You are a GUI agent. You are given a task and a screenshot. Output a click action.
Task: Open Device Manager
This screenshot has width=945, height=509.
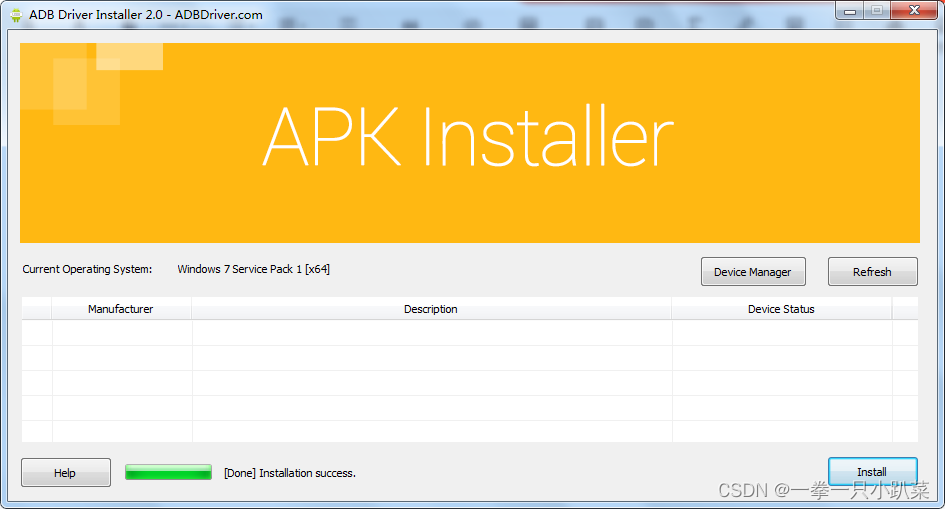[753, 272]
